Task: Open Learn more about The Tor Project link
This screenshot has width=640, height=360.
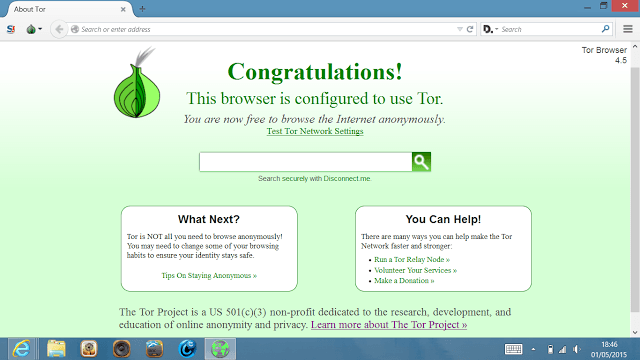Action: click(x=389, y=325)
